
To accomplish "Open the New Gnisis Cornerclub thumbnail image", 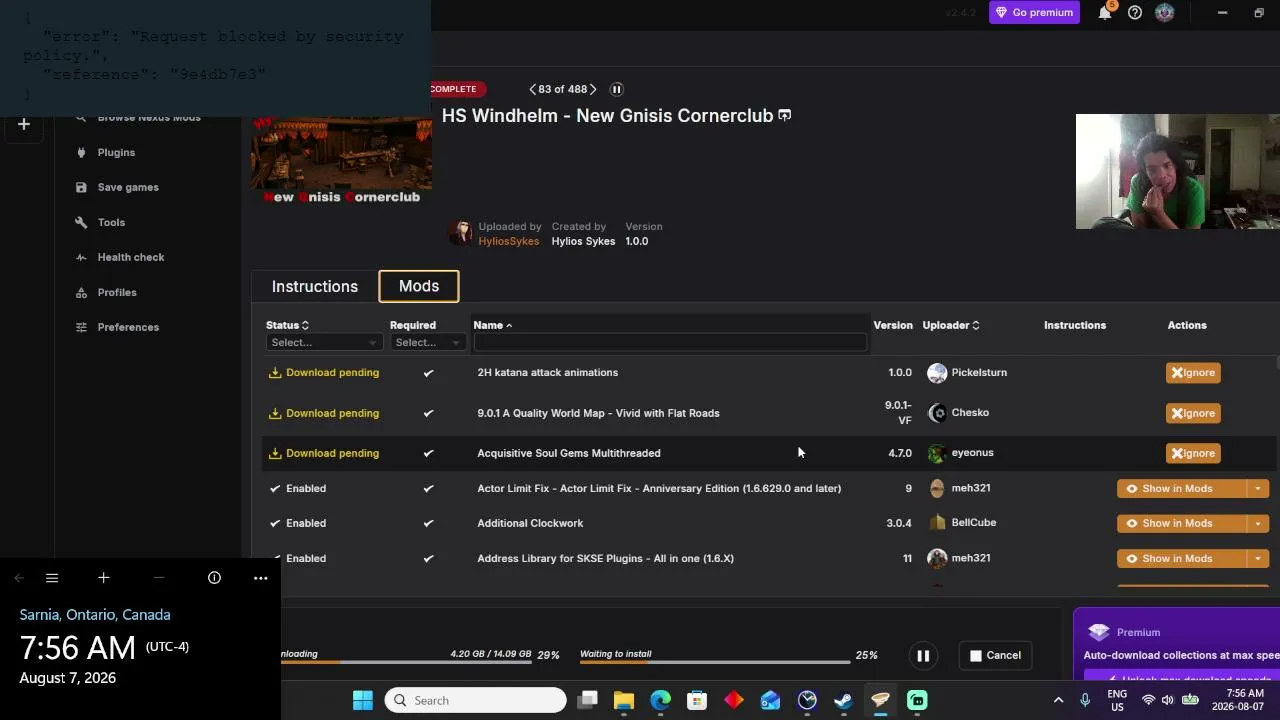I will click(342, 160).
